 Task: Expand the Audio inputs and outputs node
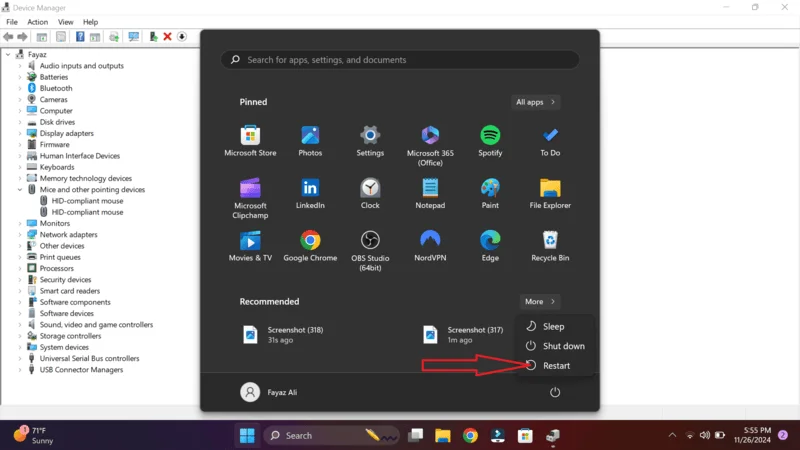pyautogui.click(x=20, y=66)
